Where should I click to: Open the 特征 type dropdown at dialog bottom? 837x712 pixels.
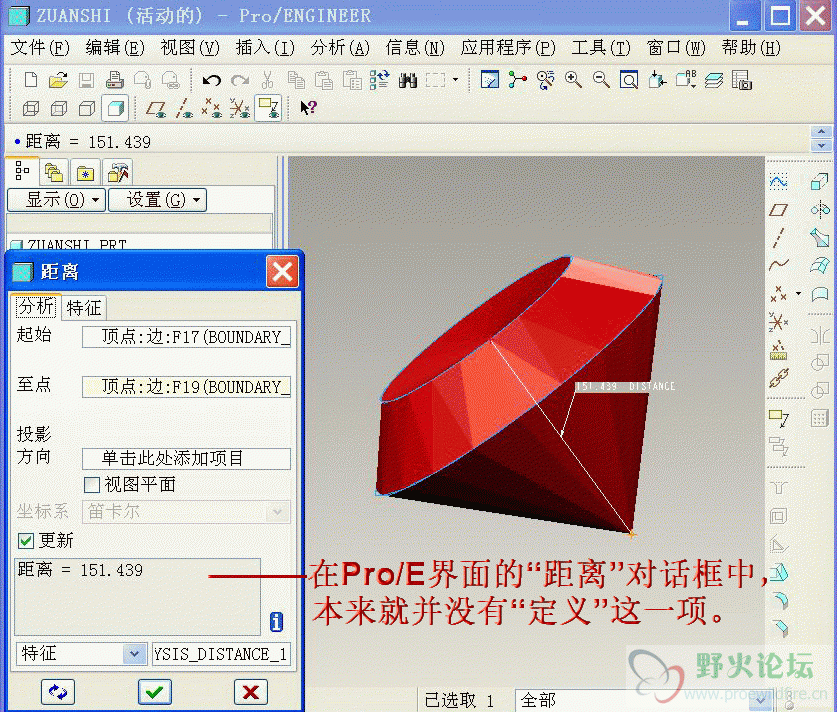(134, 654)
